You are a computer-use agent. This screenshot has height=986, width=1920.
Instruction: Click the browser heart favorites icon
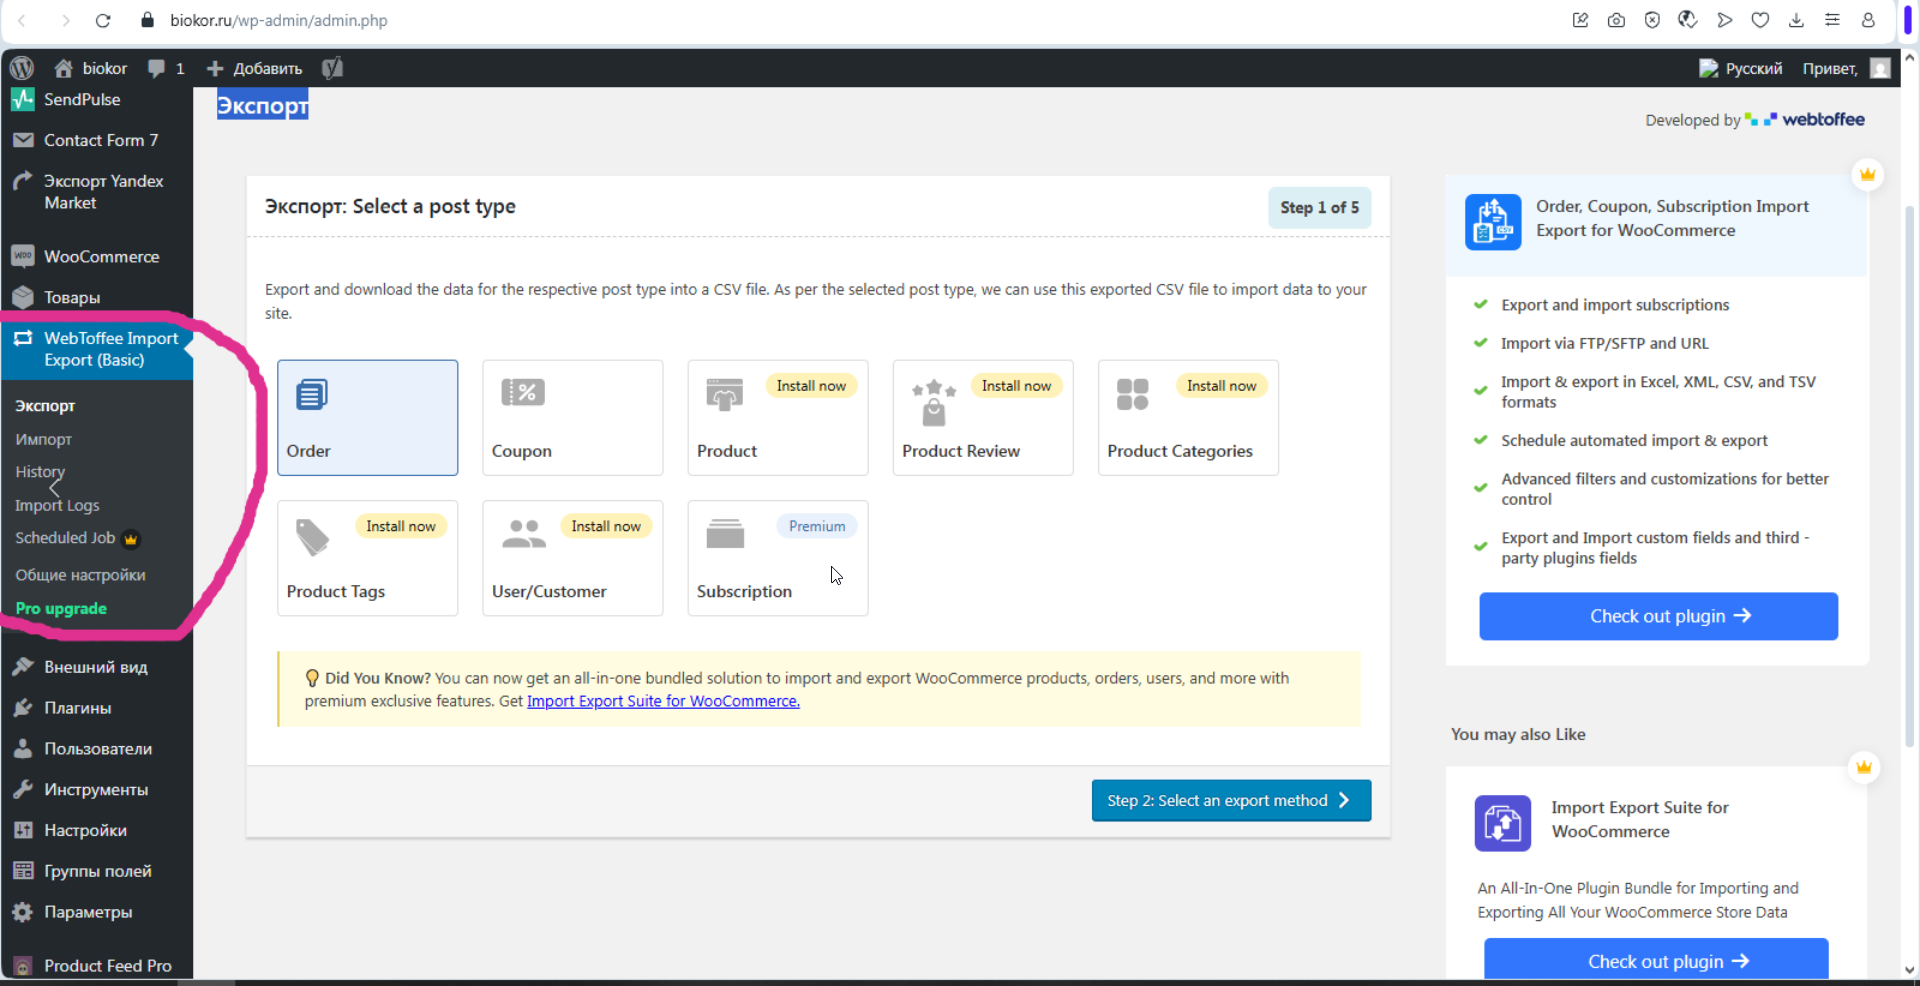click(x=1760, y=20)
